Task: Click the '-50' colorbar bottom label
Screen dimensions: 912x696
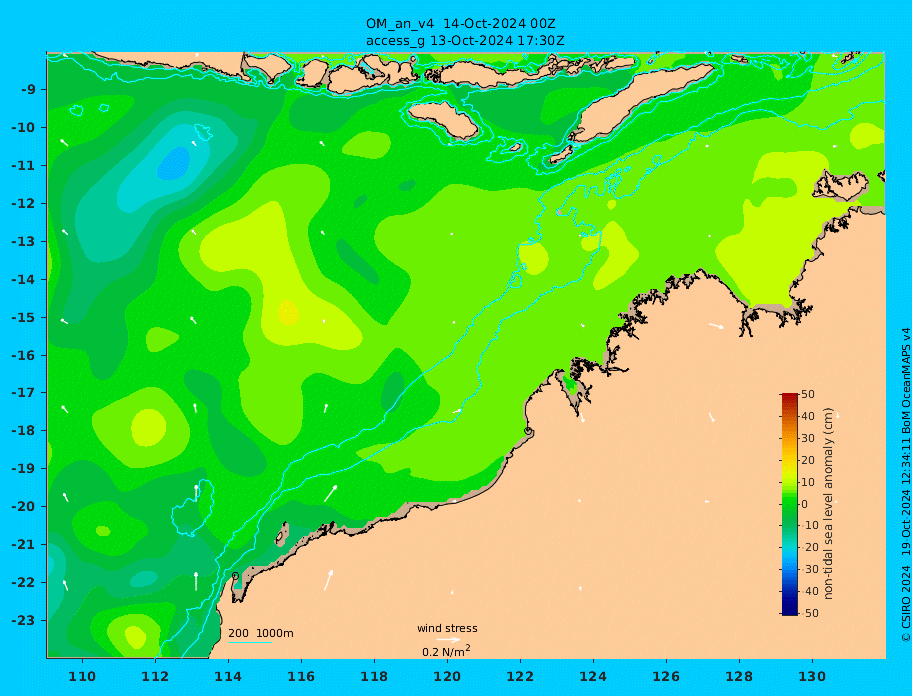Action: click(808, 613)
